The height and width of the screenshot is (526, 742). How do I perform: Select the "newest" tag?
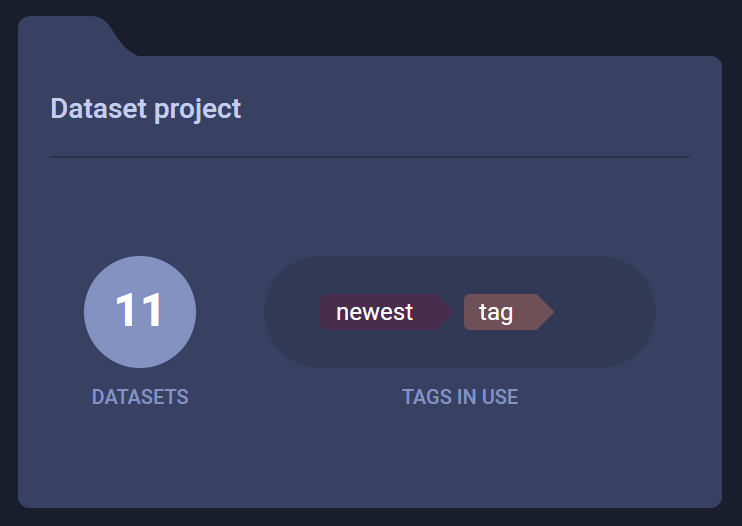pyautogui.click(x=375, y=312)
